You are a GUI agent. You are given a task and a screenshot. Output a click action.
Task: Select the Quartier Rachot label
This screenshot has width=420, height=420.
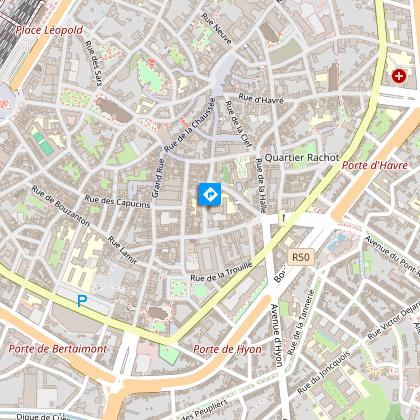tap(302, 158)
